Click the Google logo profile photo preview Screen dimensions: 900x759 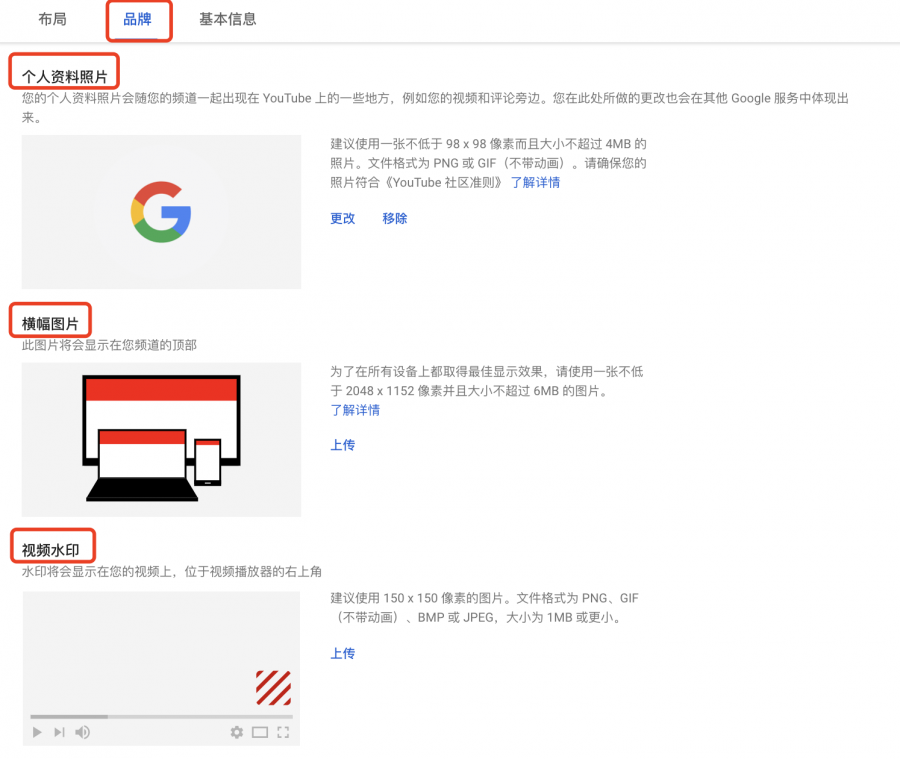[x=161, y=211]
